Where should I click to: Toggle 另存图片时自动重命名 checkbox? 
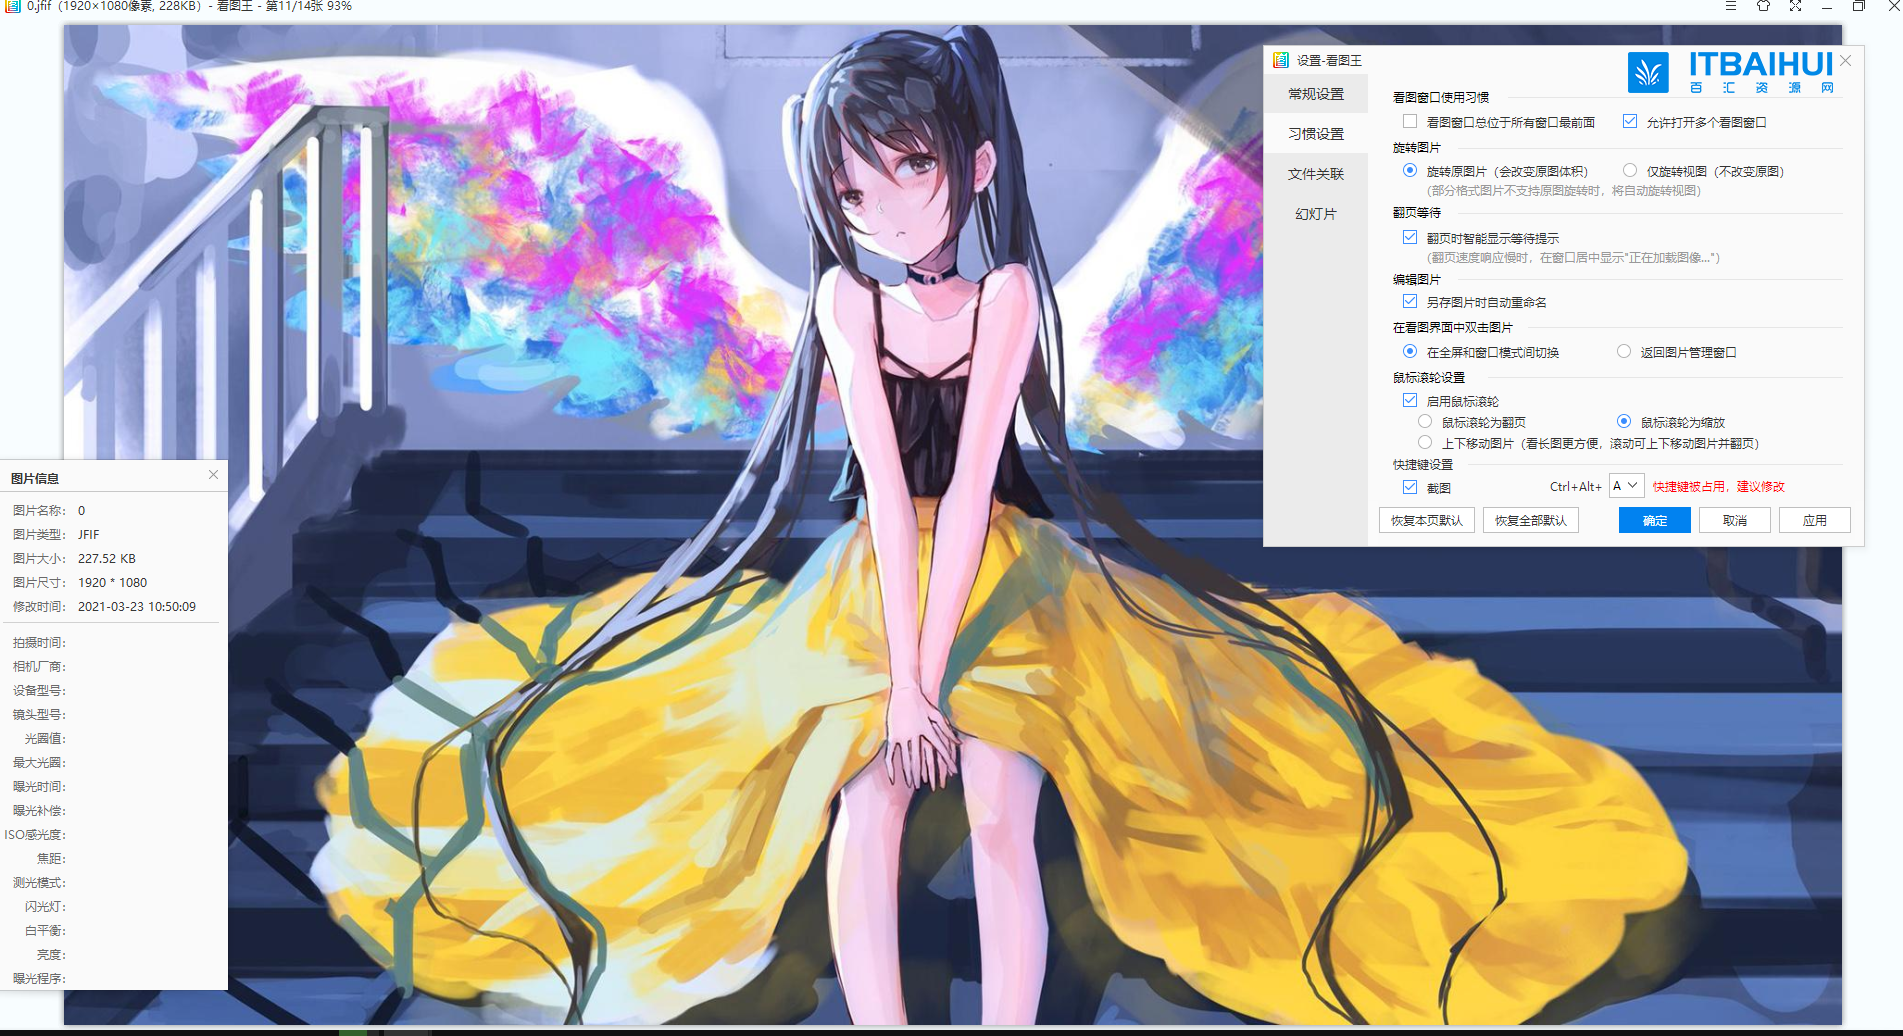pyautogui.click(x=1410, y=301)
